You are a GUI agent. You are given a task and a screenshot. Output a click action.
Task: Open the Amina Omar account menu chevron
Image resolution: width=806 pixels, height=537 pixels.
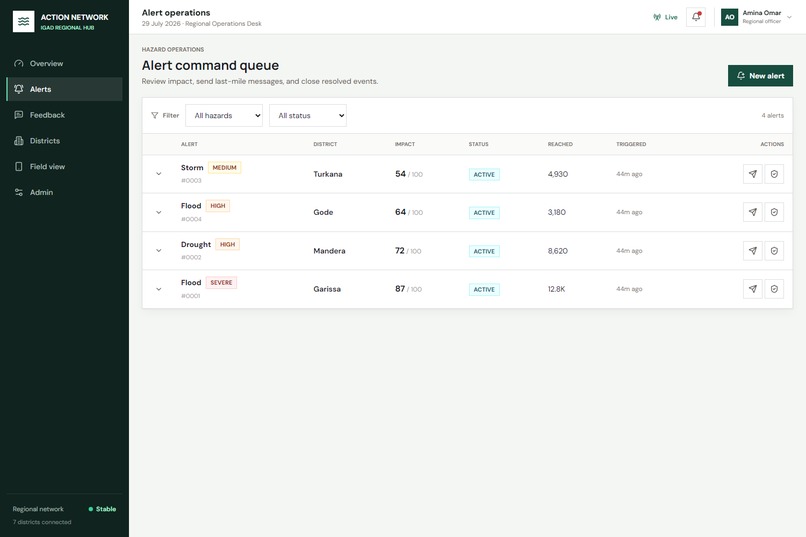790,17
